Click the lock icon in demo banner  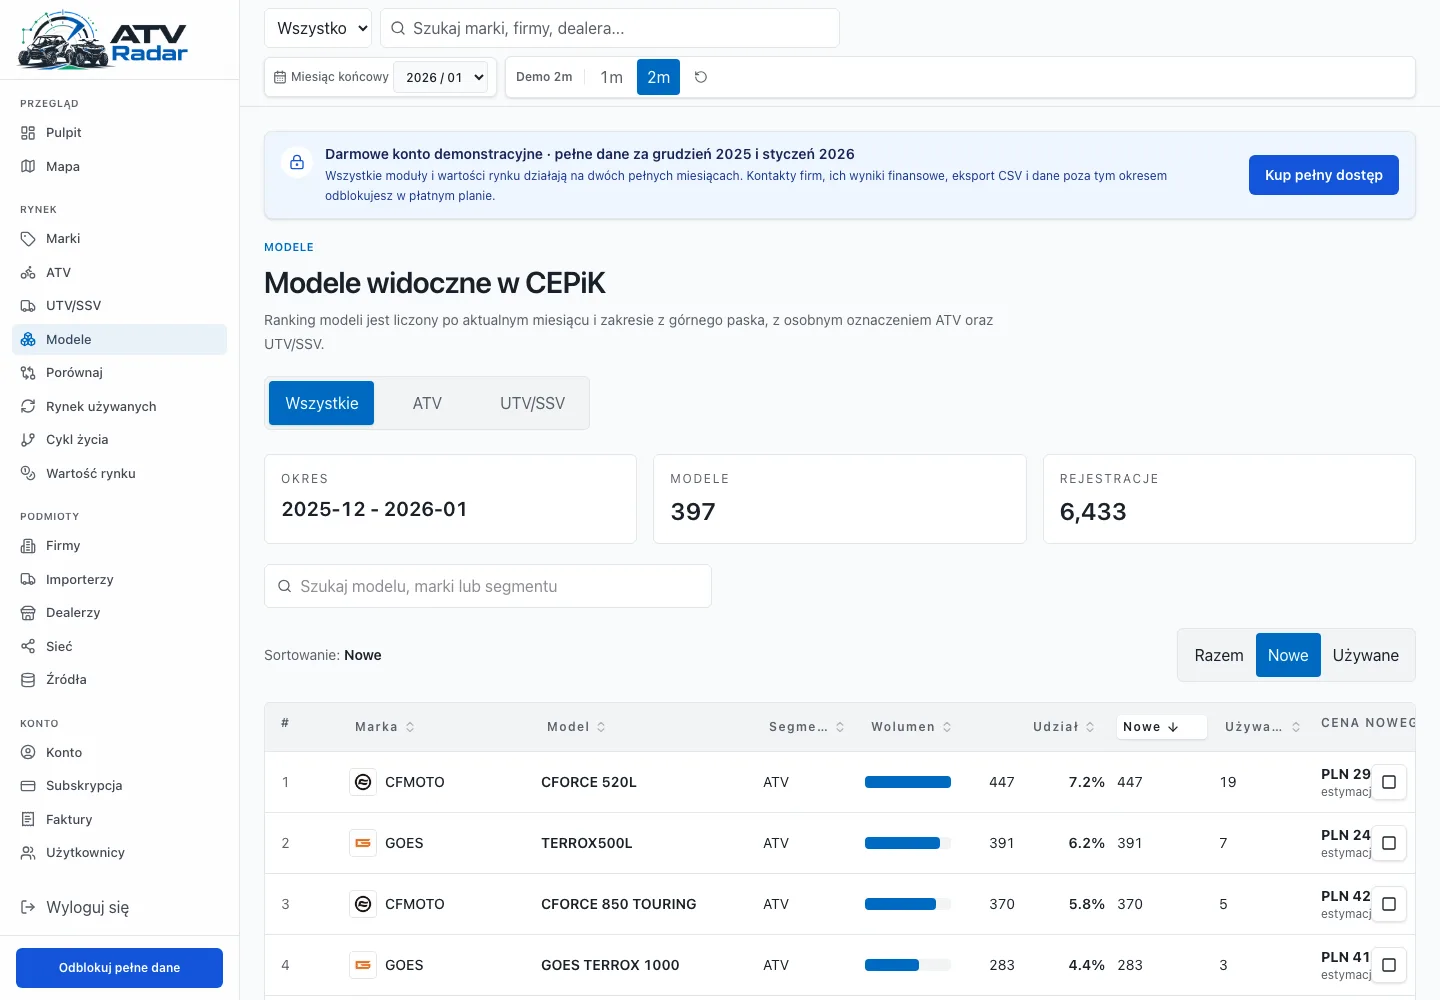tap(297, 162)
